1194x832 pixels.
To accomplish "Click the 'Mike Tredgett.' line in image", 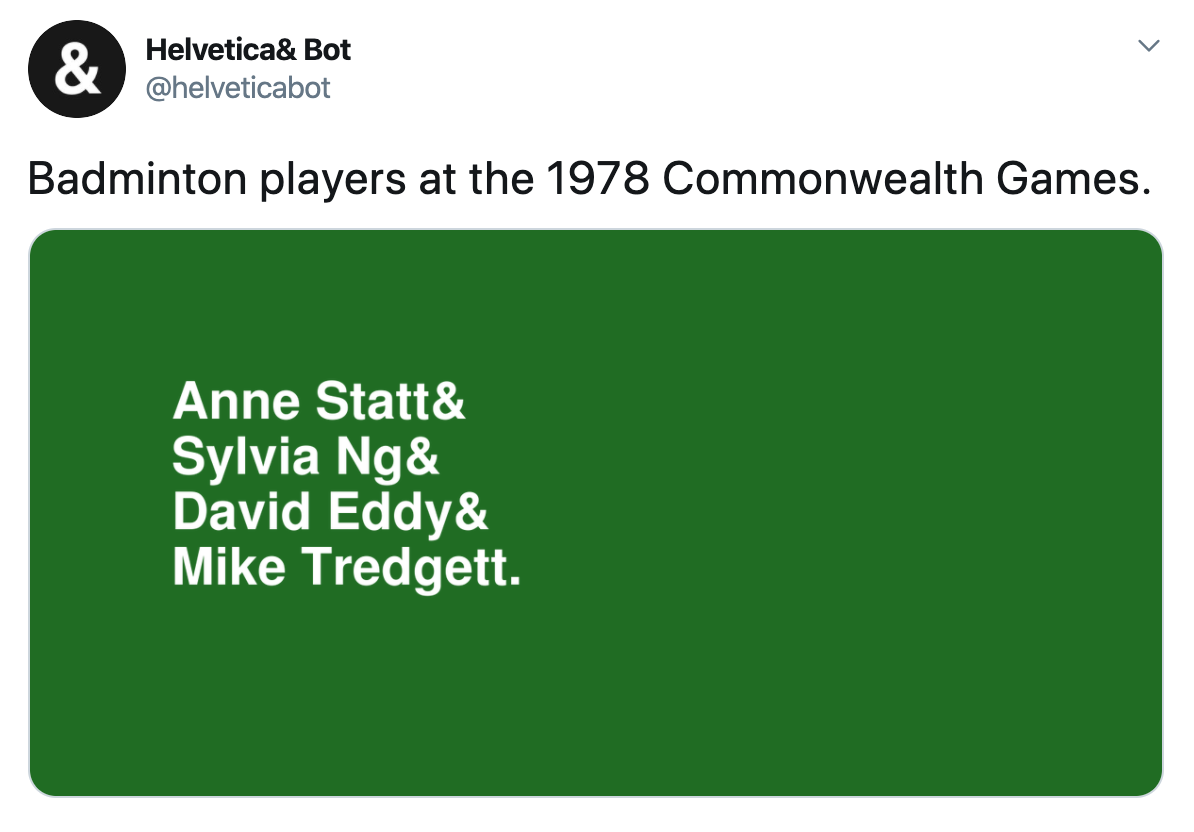I will 346,568.
